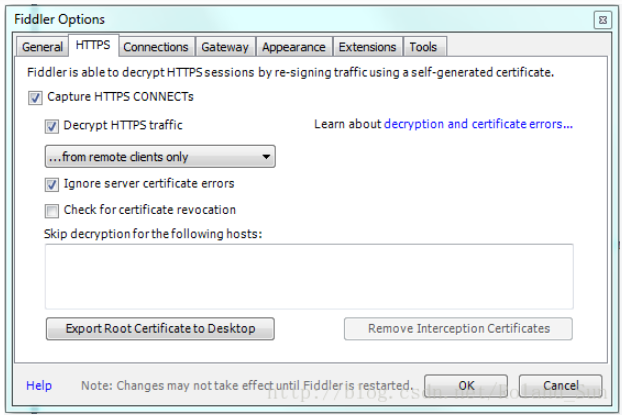Open the Connections tab
Viewport: 622px width, 415px height.
point(155,47)
